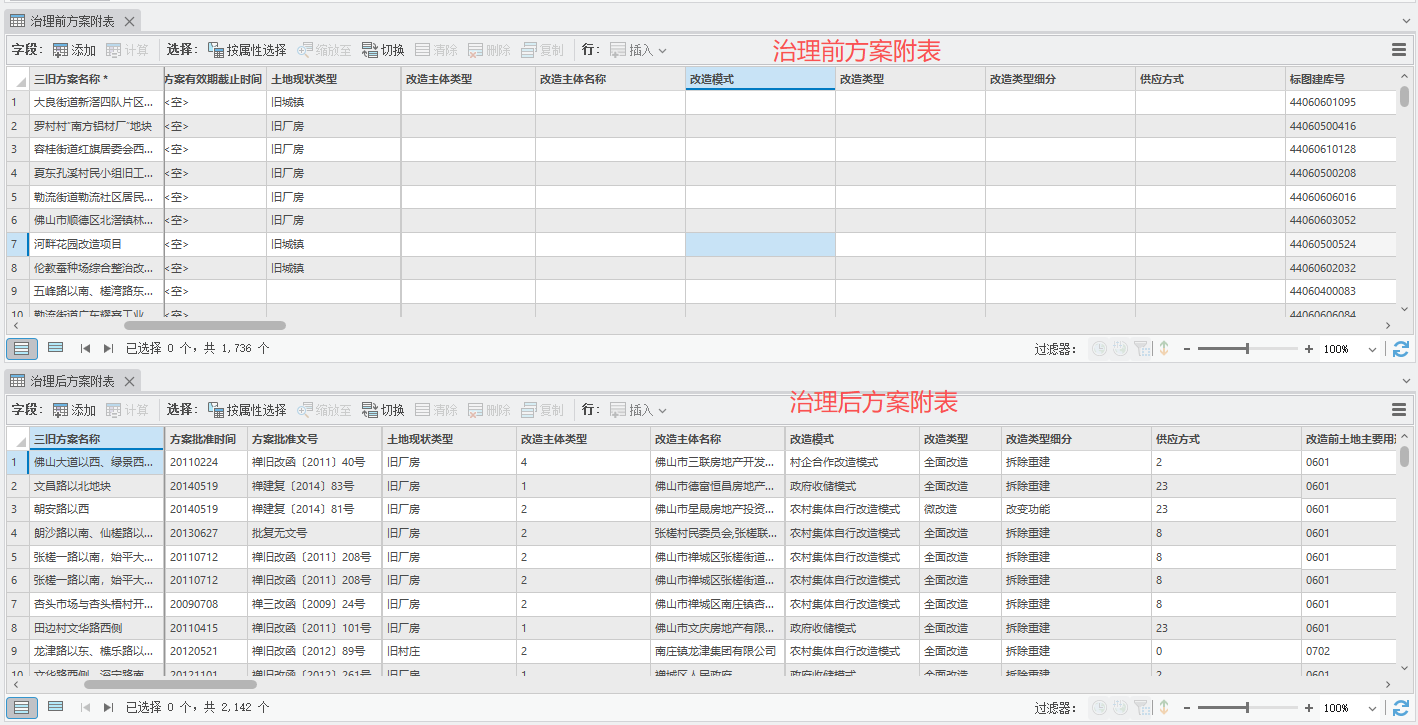Click 复制 in 治理前方案附表 toolbar

point(542,50)
